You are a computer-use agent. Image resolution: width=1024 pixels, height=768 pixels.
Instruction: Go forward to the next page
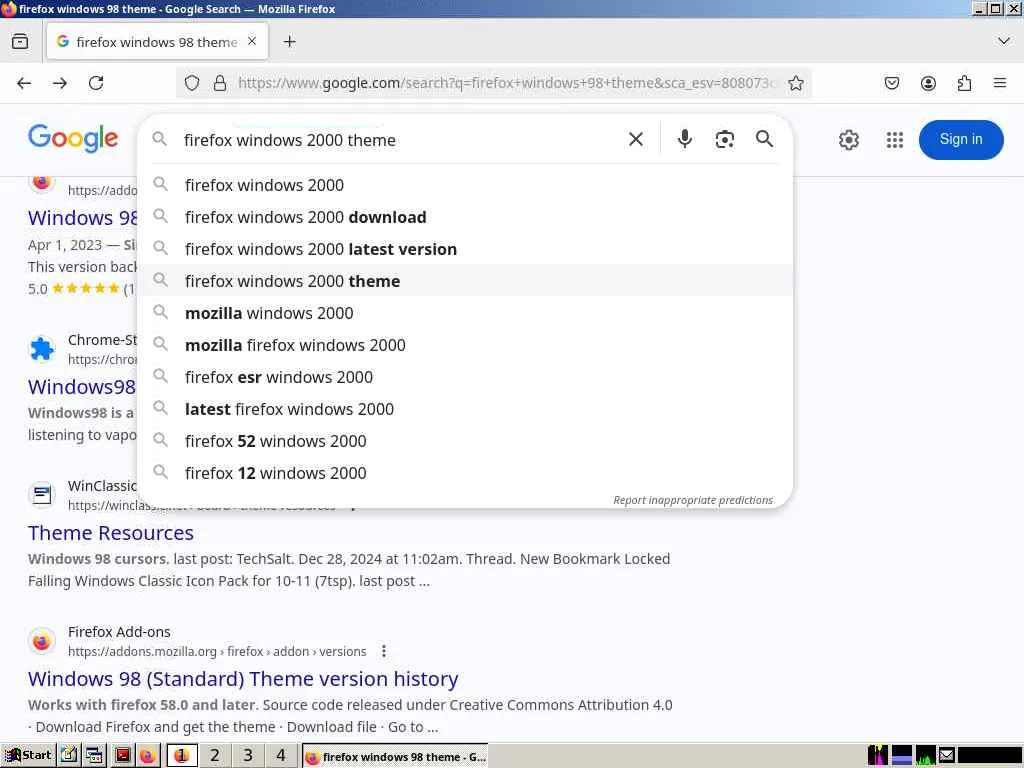(x=60, y=83)
